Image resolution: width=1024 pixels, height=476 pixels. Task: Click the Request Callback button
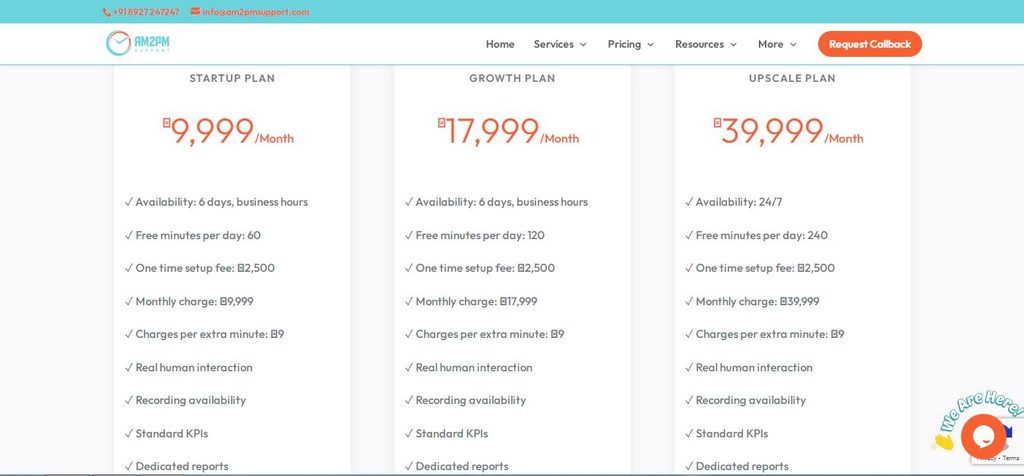(869, 44)
